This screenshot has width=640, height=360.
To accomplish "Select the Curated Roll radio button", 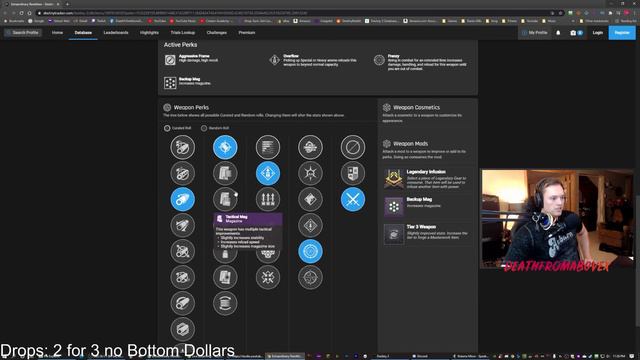I will 167,128.
